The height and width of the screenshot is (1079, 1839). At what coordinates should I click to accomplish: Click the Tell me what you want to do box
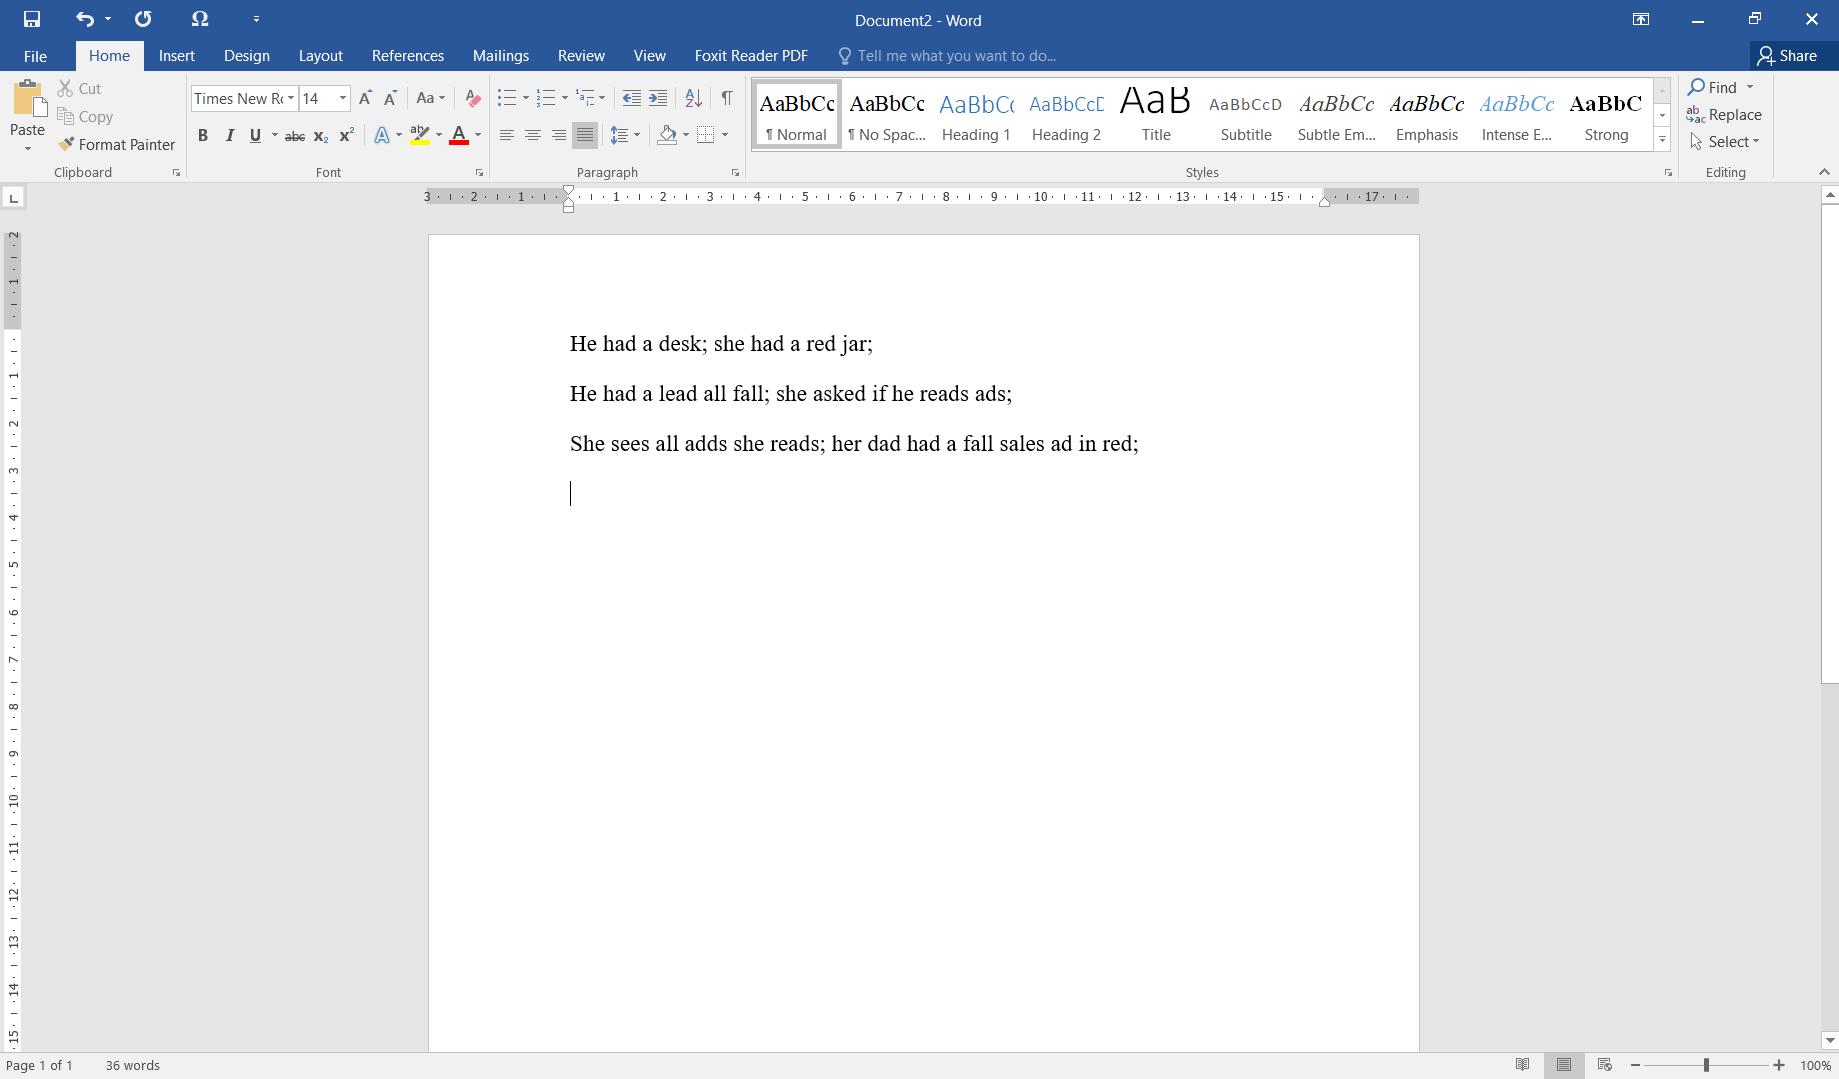coord(947,56)
